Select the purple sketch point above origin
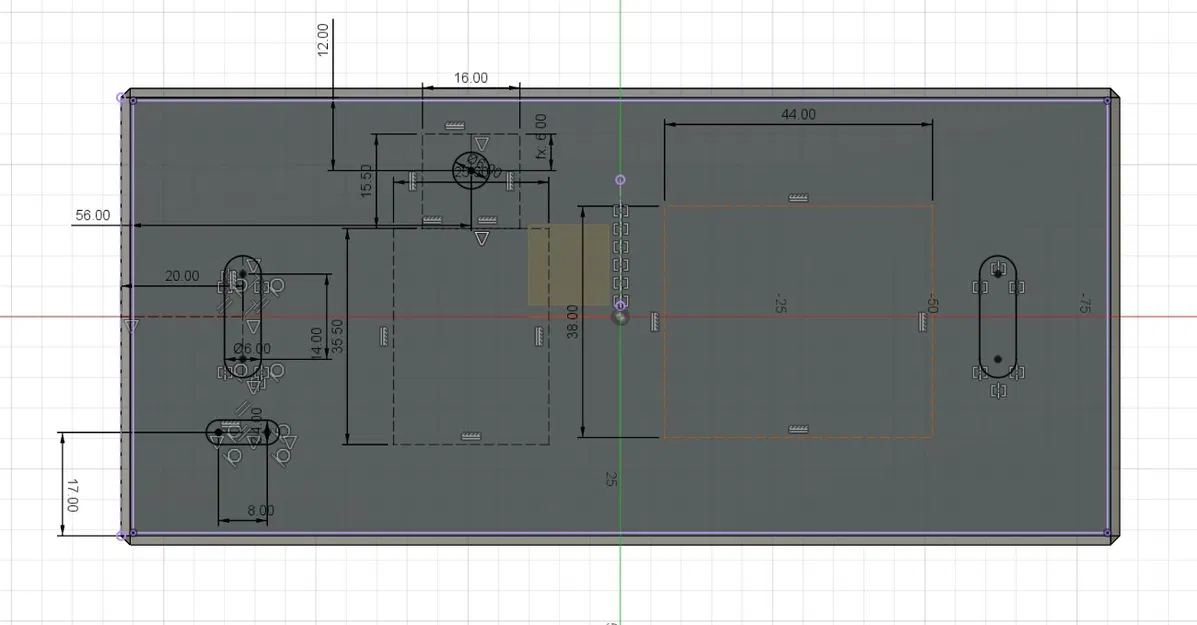 pos(620,180)
